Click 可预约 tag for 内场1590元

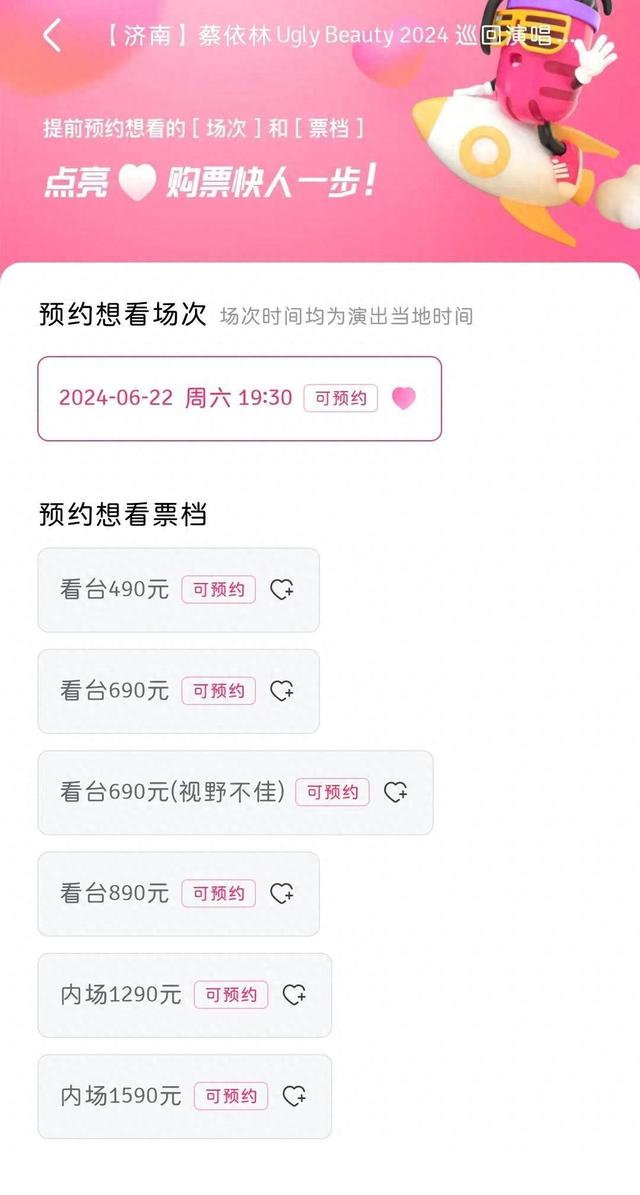(x=231, y=1096)
